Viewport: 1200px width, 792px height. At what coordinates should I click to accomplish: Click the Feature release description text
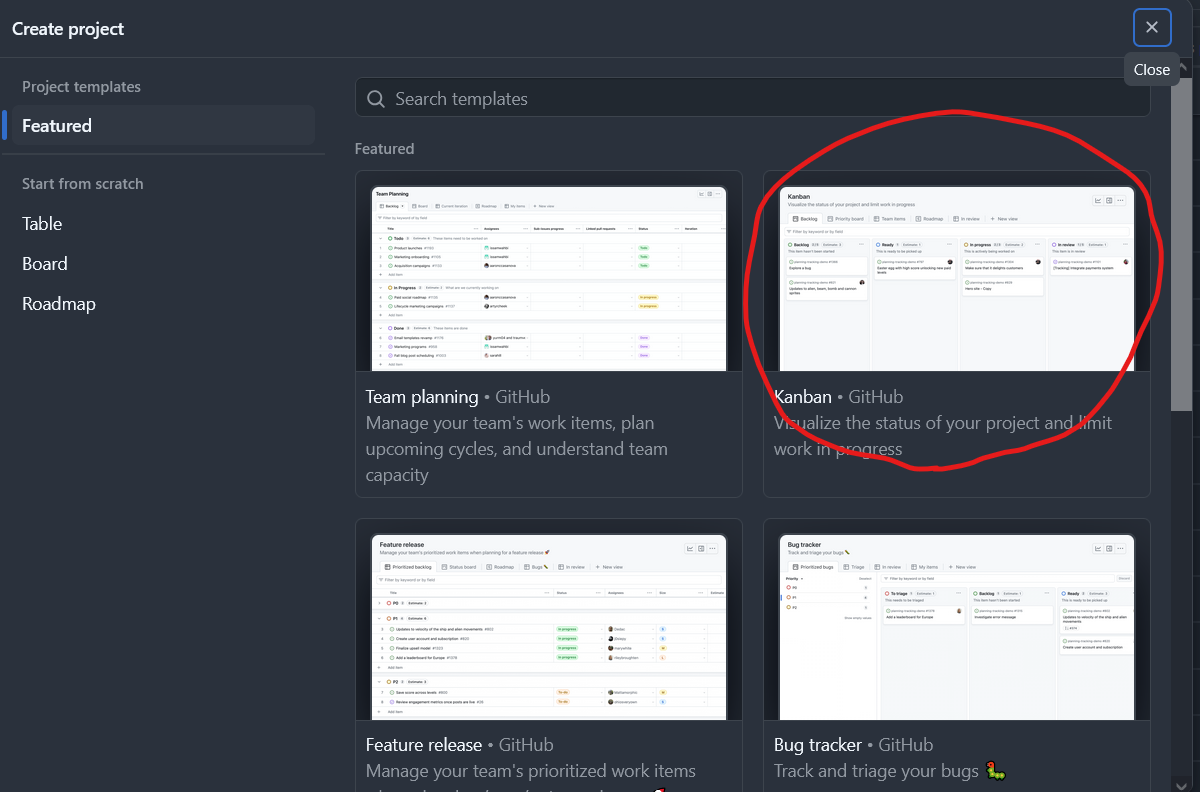click(x=530, y=771)
